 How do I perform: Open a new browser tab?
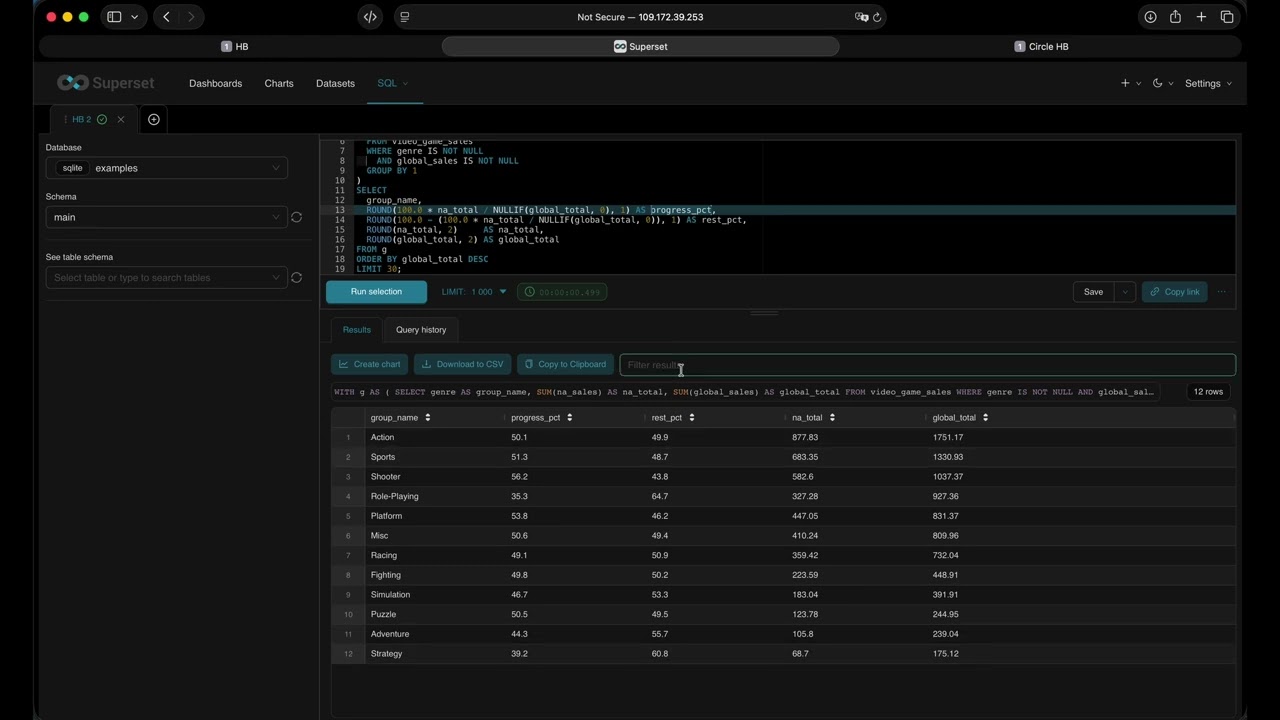(1201, 17)
